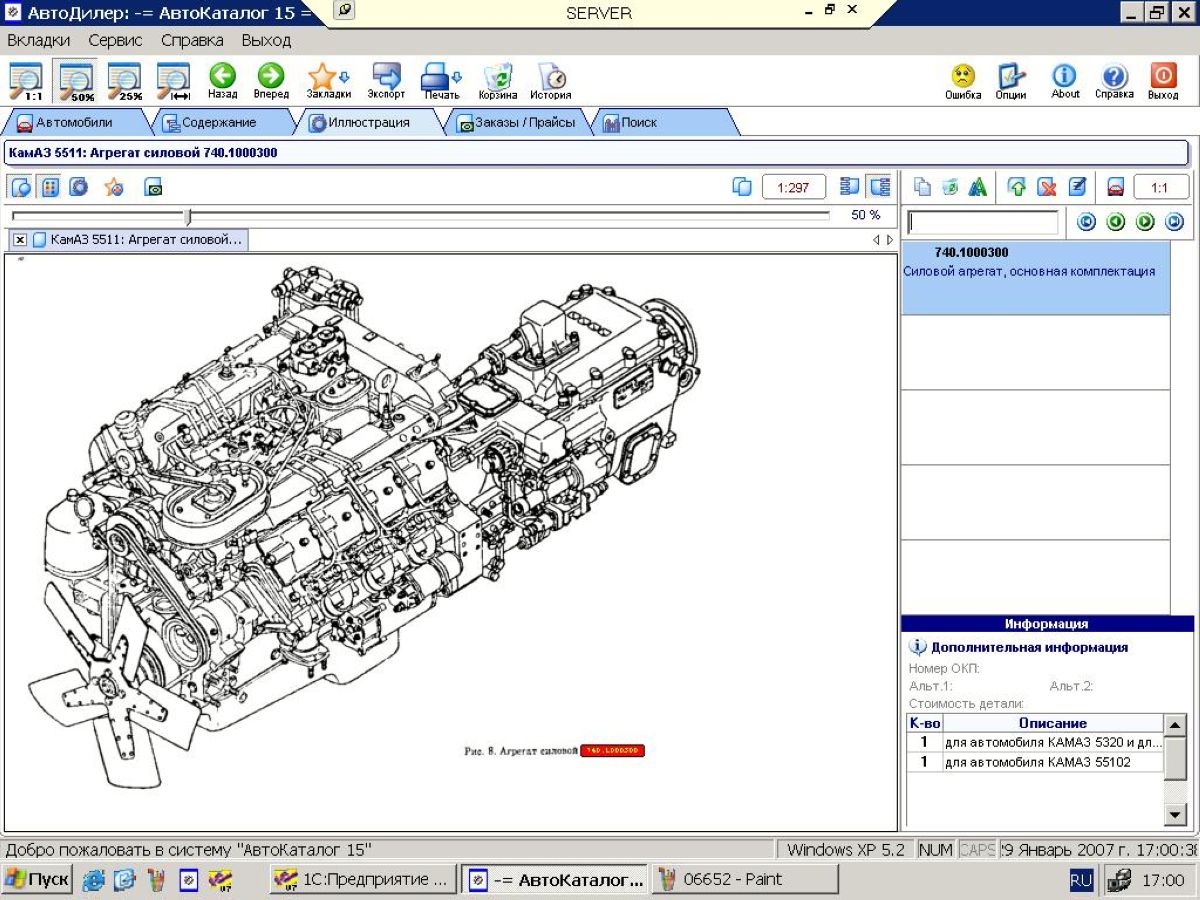This screenshot has width=1200, height=900.
Task: Expand the Закладки bookmarks dropdown arrow
Action: (x=345, y=76)
